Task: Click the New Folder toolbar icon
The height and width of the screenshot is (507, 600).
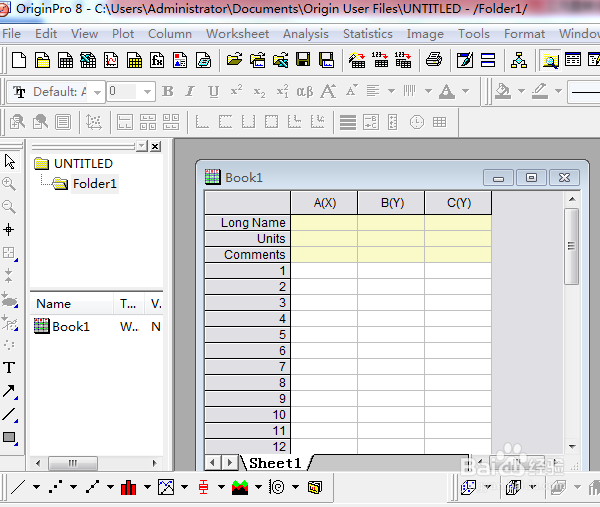Action: click(x=42, y=60)
